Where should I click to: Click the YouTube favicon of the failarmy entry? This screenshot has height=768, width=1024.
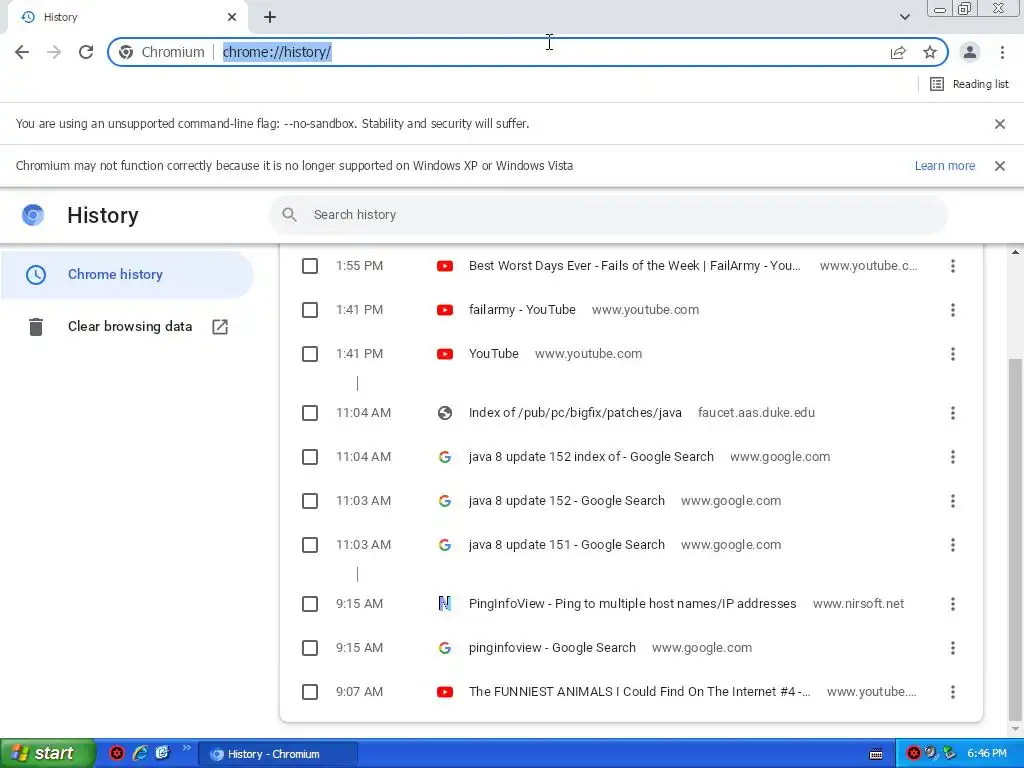tap(445, 310)
